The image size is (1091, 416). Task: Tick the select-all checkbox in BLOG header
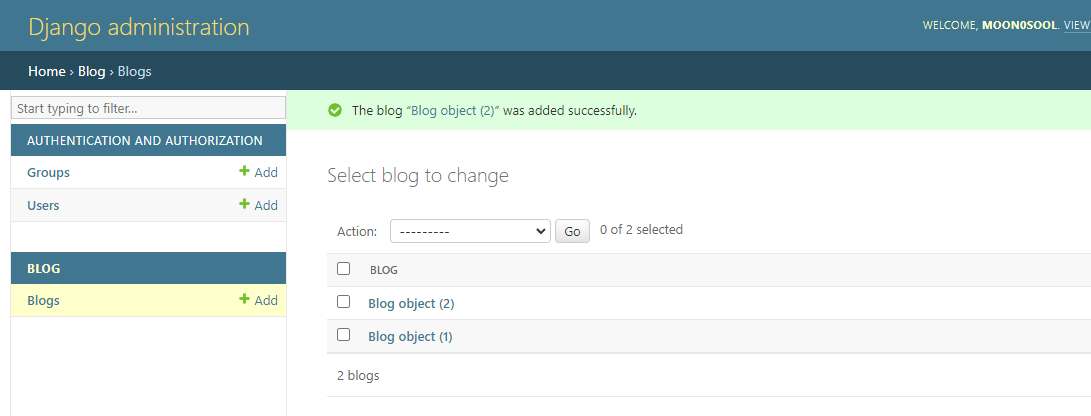(344, 269)
